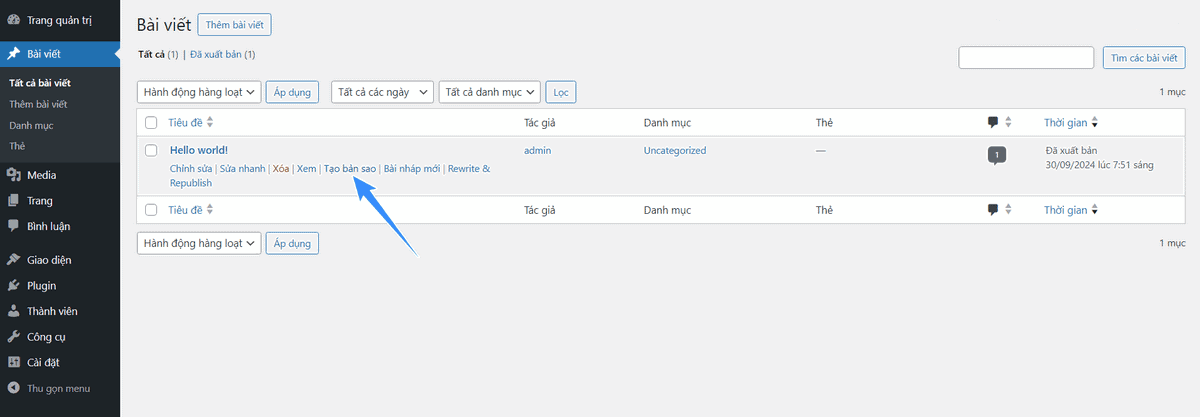Open Bình luận comments icon

pos(13,226)
